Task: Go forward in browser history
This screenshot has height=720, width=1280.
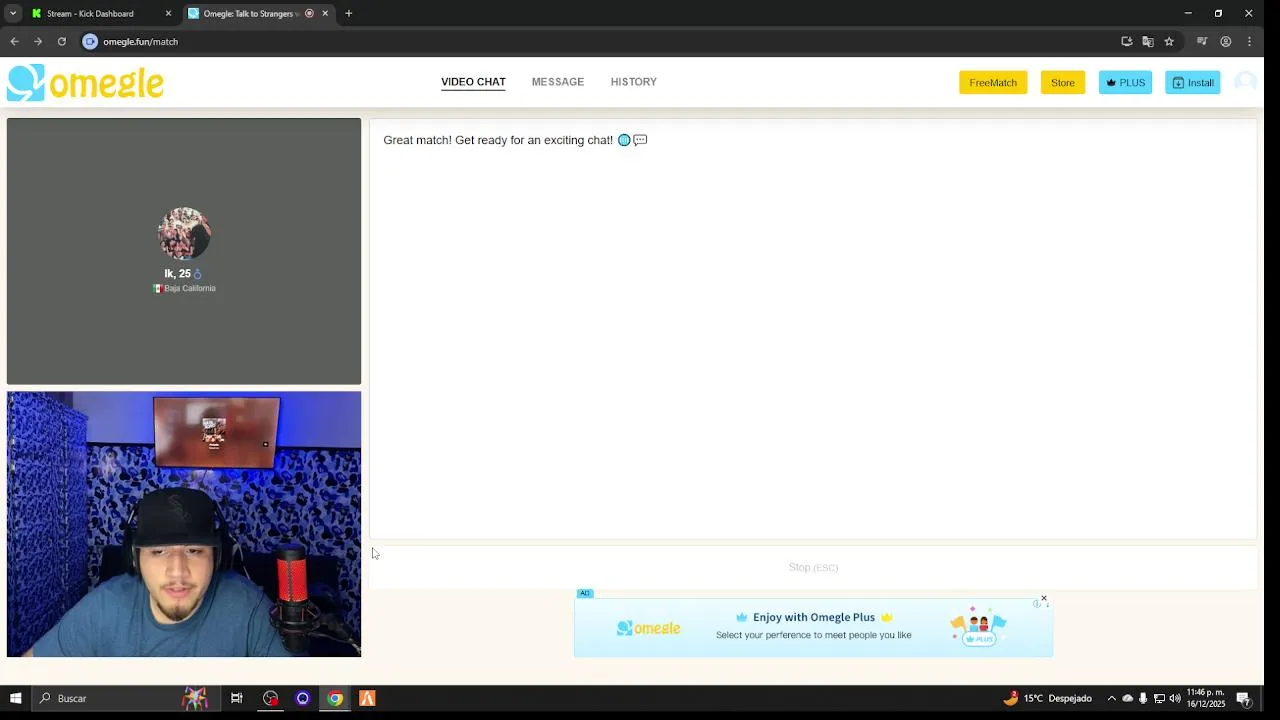Action: 38,42
